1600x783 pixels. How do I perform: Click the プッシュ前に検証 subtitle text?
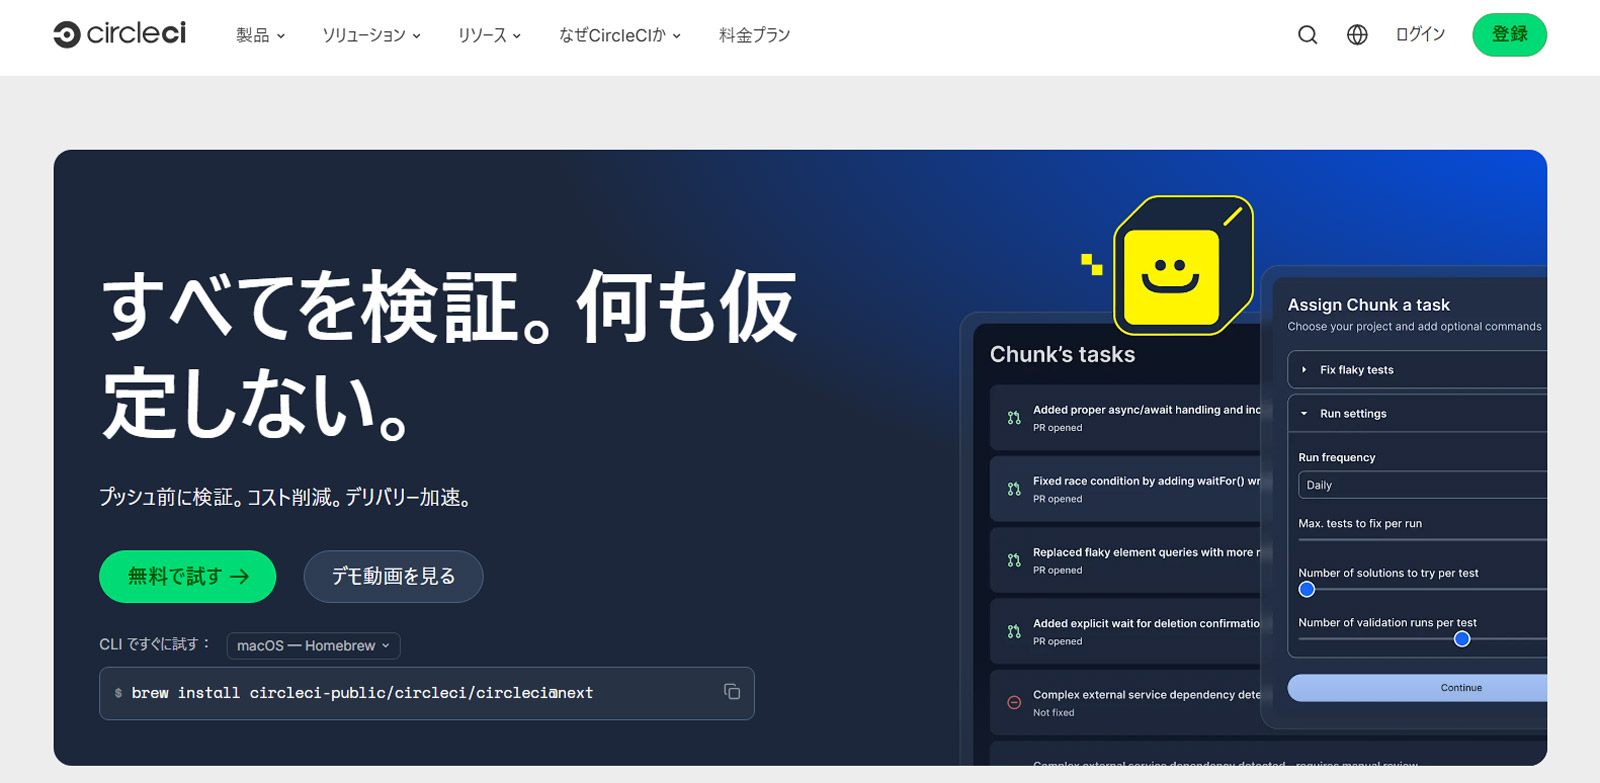[285, 497]
